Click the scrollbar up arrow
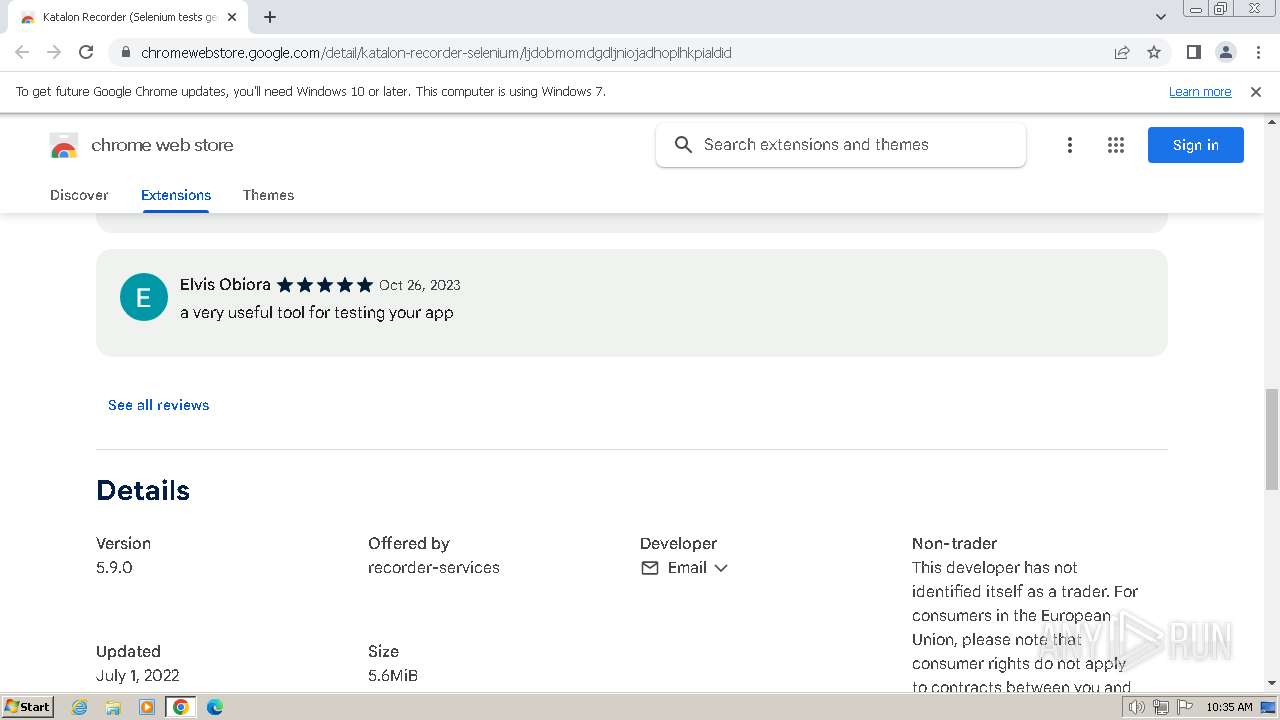1280x720 pixels. 1272,121
